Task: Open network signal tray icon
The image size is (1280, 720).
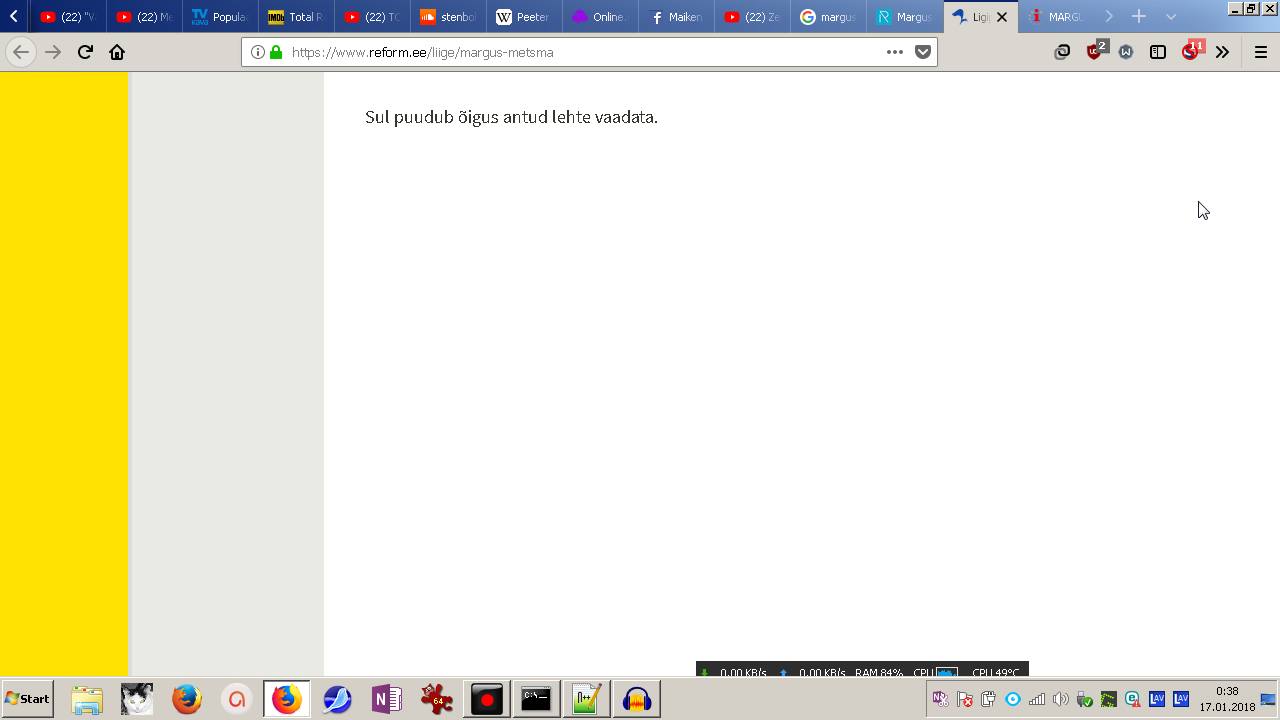Action: [x=1037, y=699]
